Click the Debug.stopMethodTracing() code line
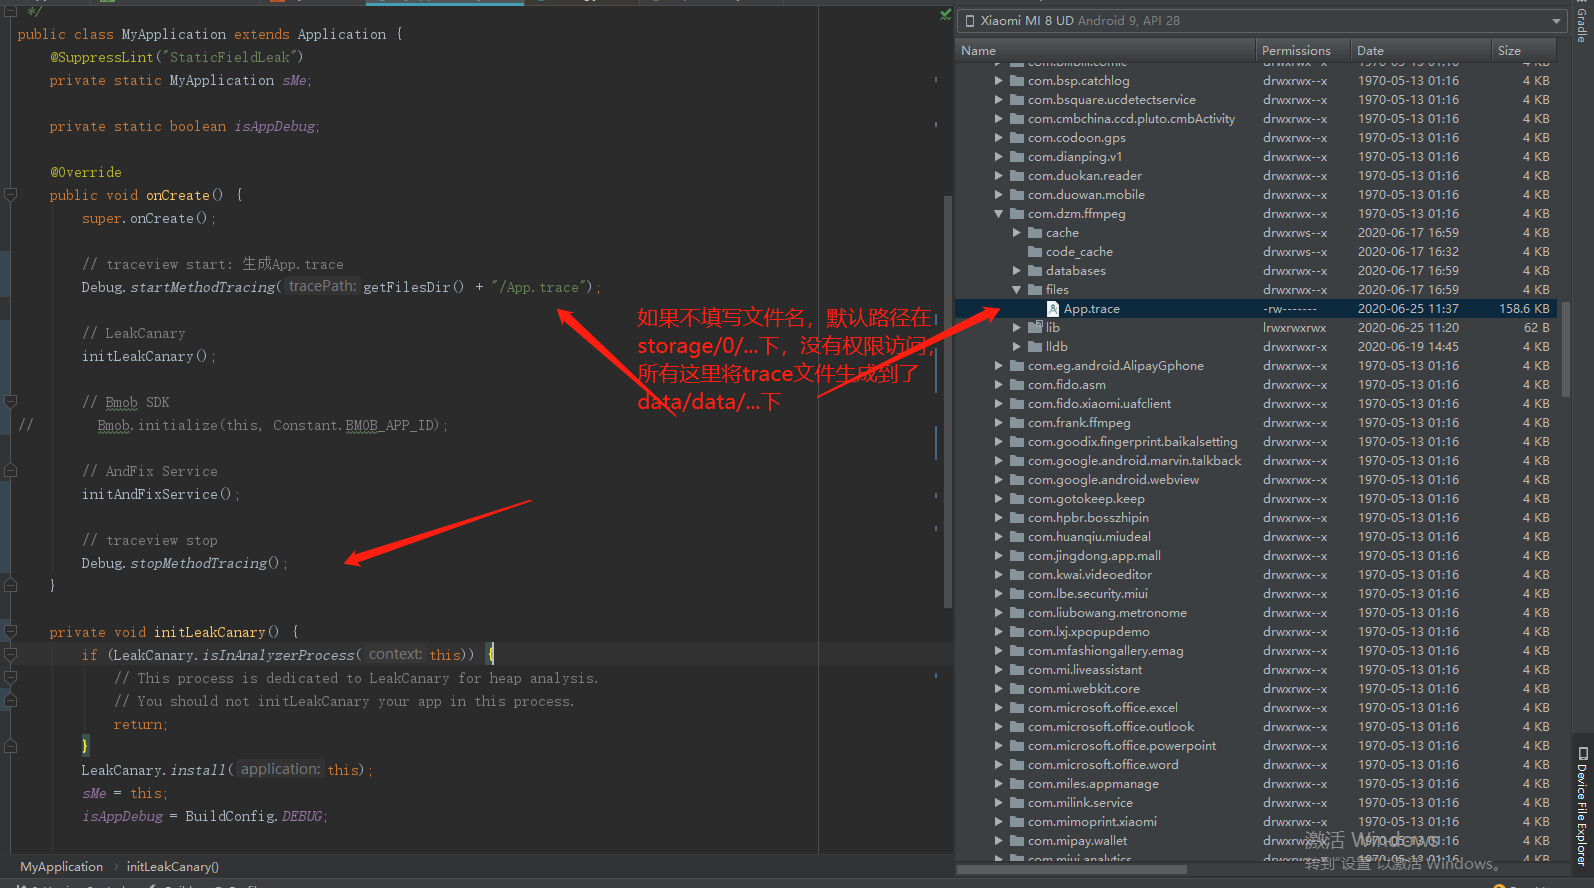1594x888 pixels. pyautogui.click(x=184, y=564)
